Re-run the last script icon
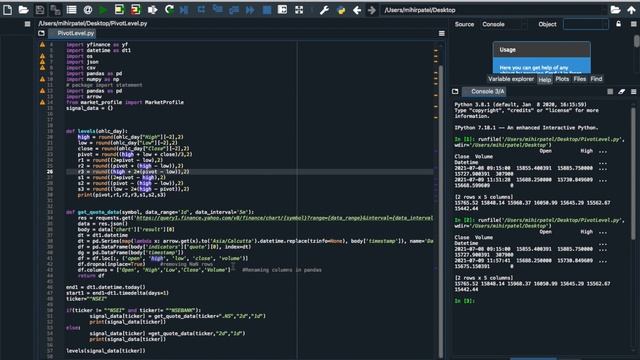640x360 pixels. pyautogui.click(x=169, y=10)
